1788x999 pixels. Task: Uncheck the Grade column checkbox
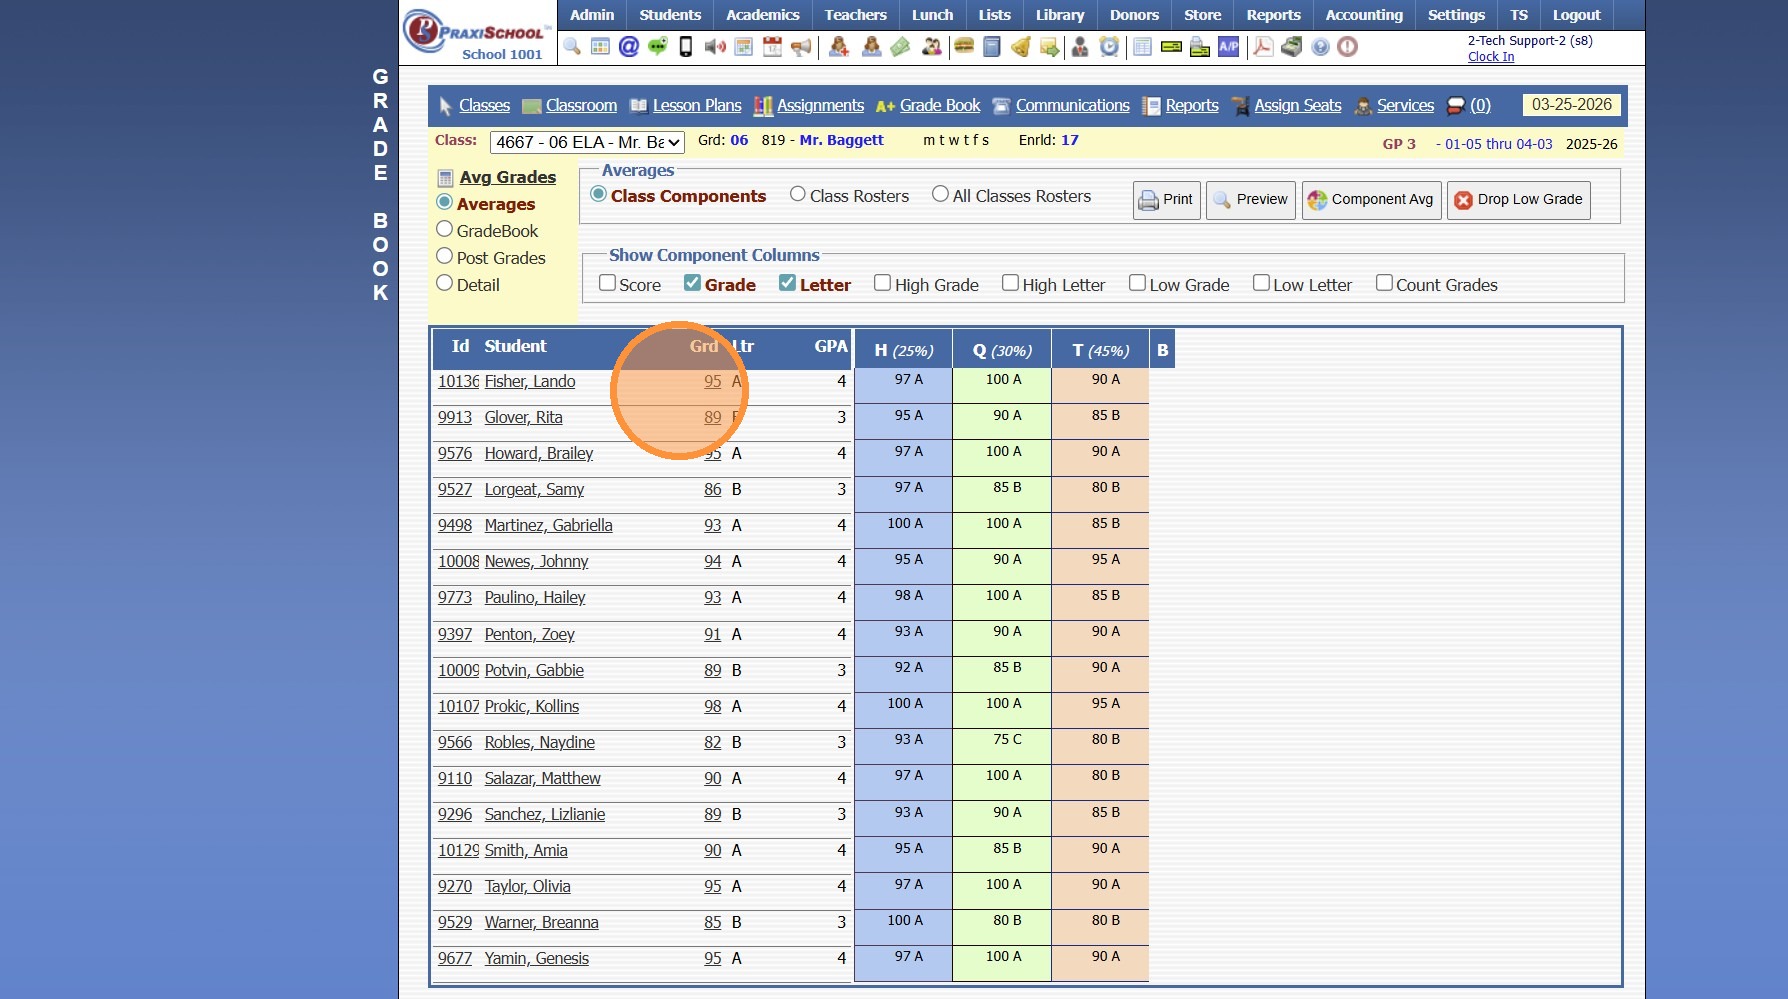click(692, 283)
